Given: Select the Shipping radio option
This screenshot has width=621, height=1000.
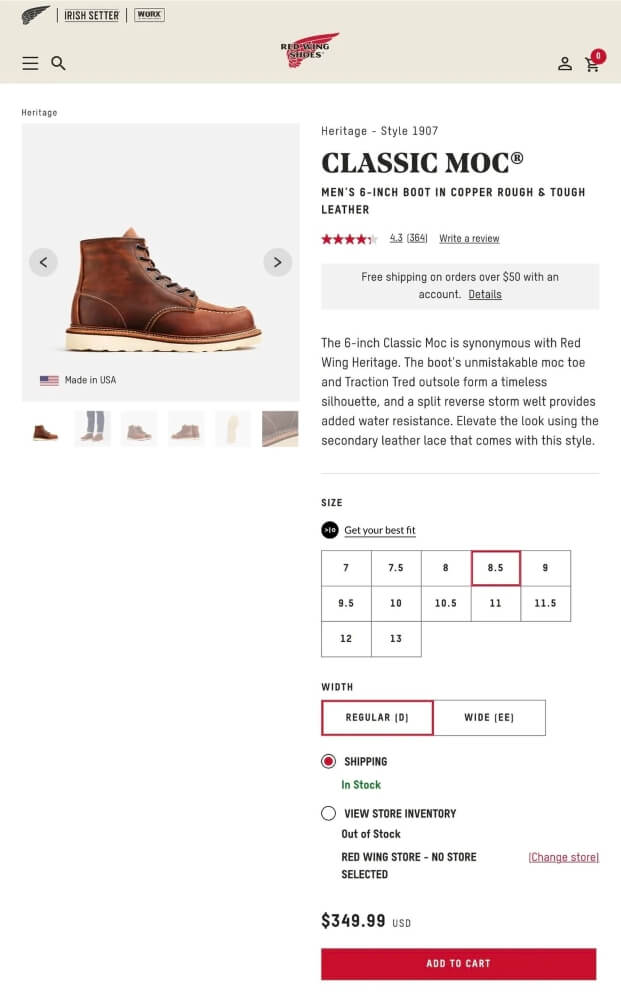Looking at the screenshot, I should tap(328, 761).
